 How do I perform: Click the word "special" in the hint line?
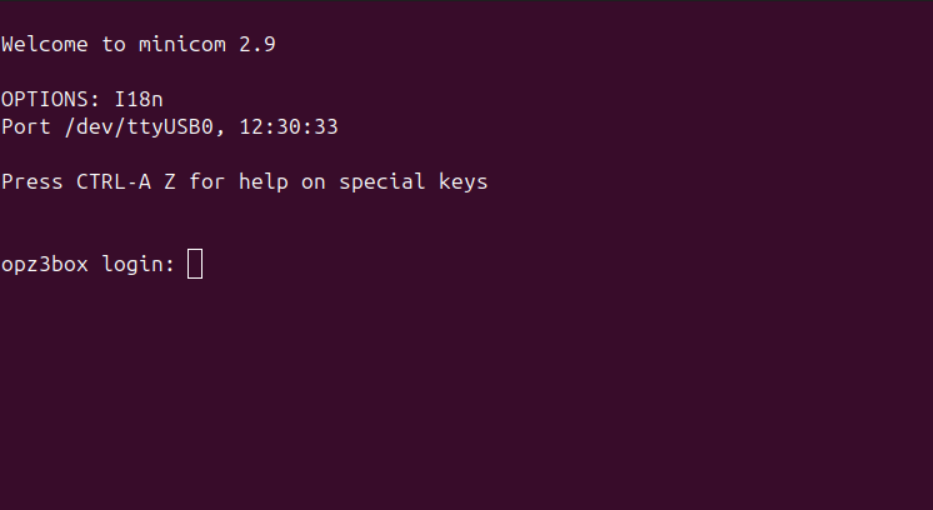(382, 182)
